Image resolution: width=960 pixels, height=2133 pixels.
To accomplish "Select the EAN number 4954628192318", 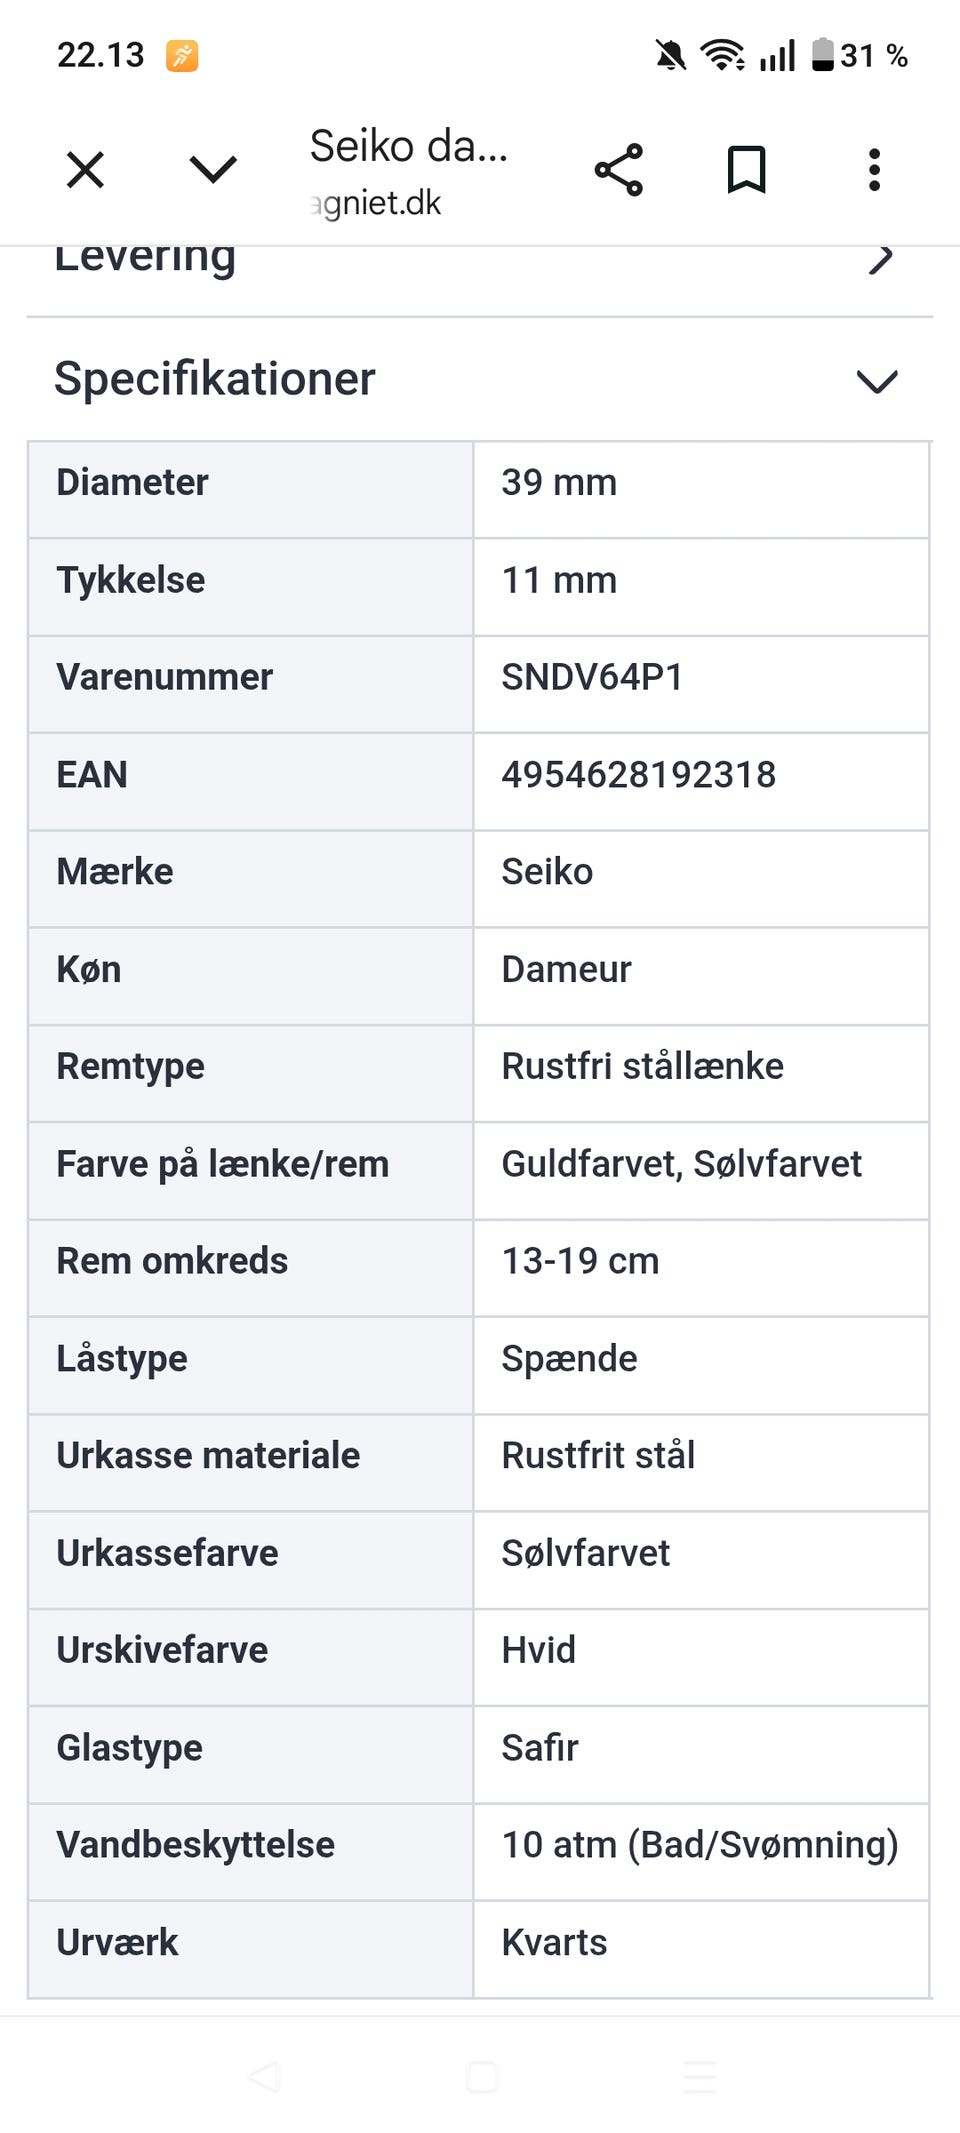I will tap(638, 775).
